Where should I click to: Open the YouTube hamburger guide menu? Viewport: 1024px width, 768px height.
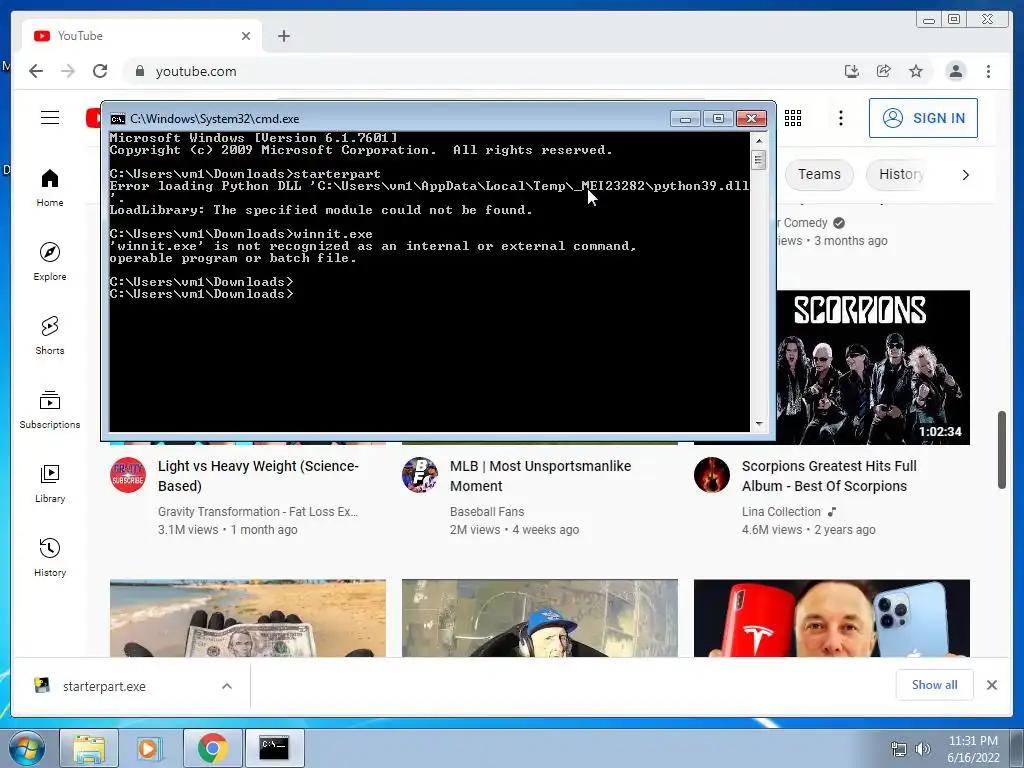coord(50,118)
